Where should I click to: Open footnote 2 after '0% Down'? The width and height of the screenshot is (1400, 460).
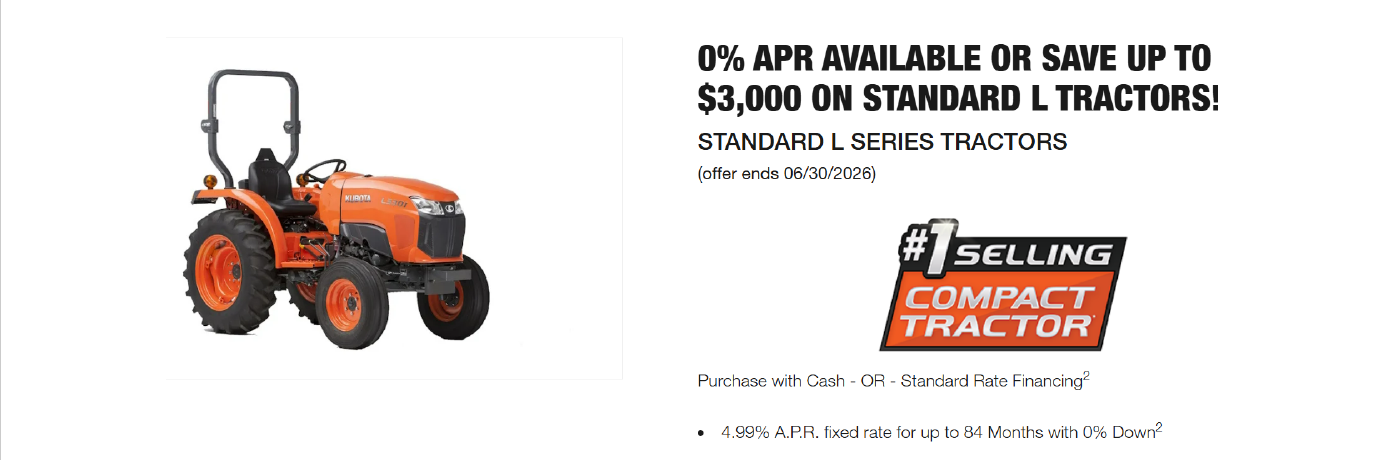pos(1159,428)
